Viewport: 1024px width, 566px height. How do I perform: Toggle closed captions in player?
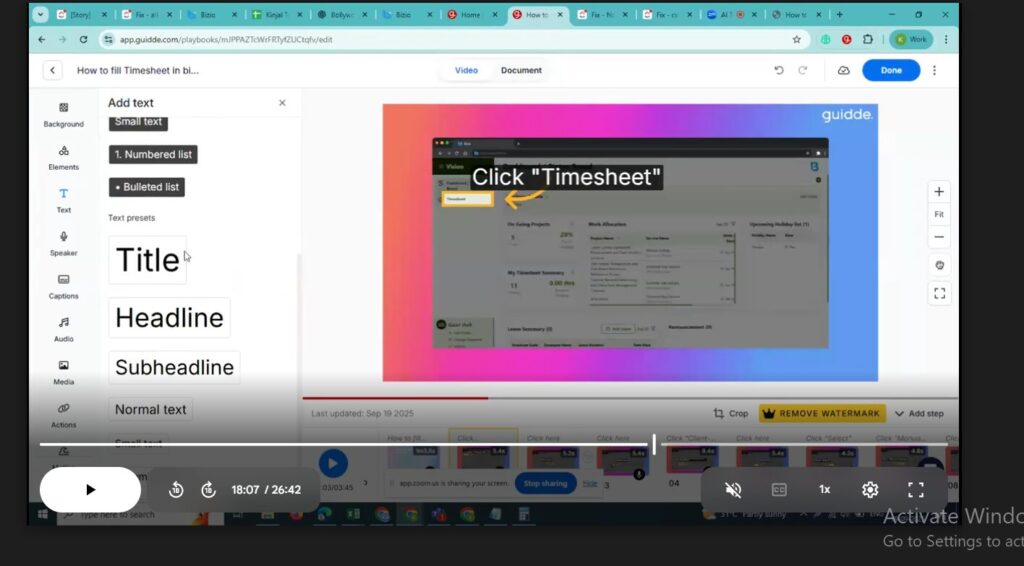tap(779, 489)
